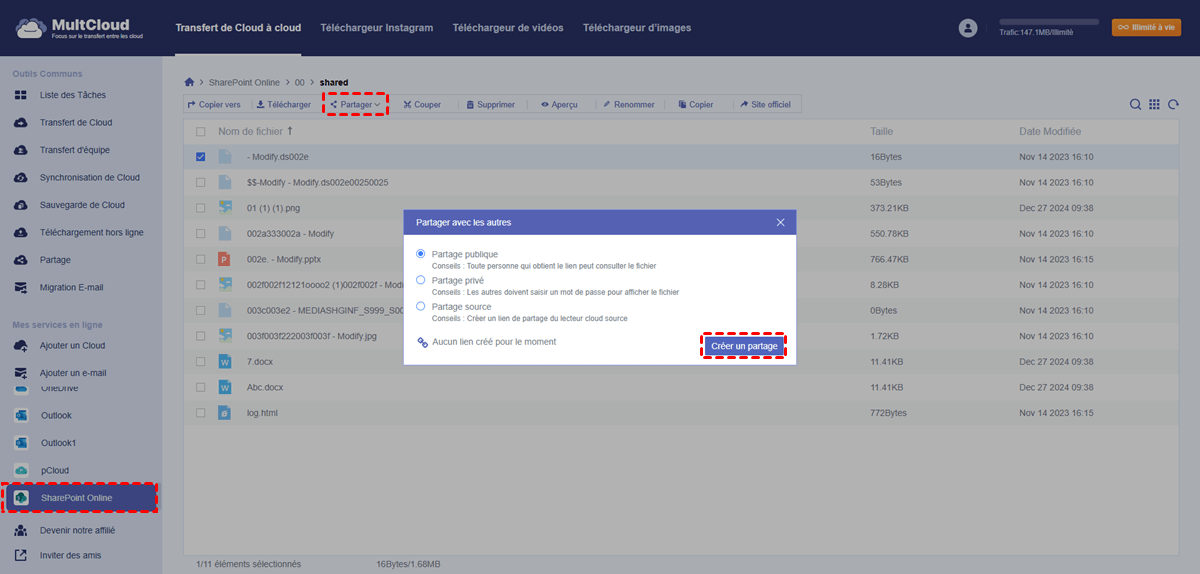Screen dimensions: 1200x574
Task: Click Supprimer in the toolbar
Action: click(490, 104)
